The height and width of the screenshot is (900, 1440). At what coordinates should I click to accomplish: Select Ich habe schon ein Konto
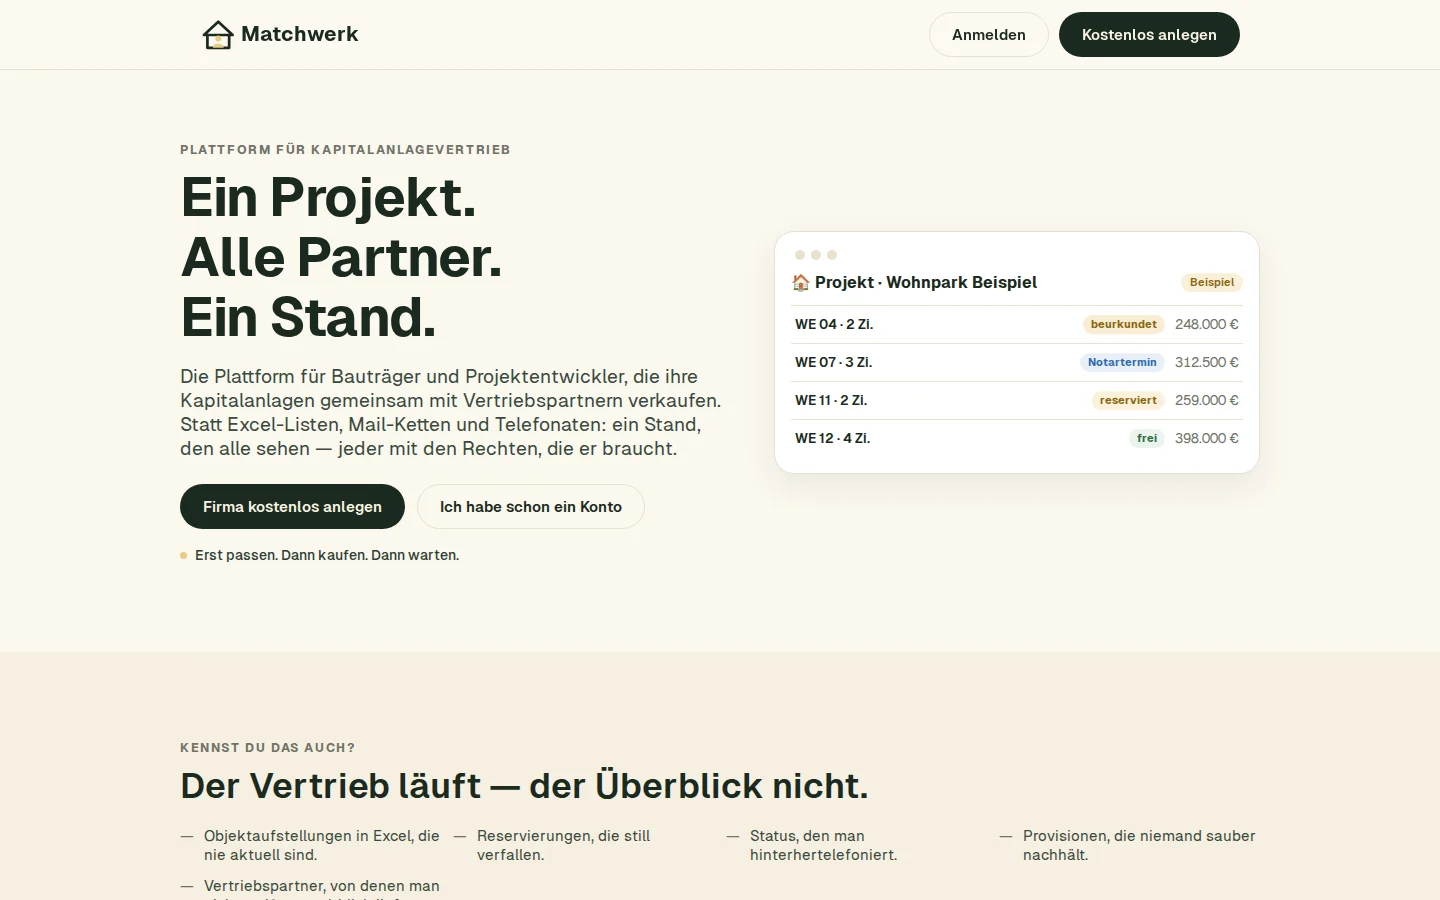click(x=531, y=507)
